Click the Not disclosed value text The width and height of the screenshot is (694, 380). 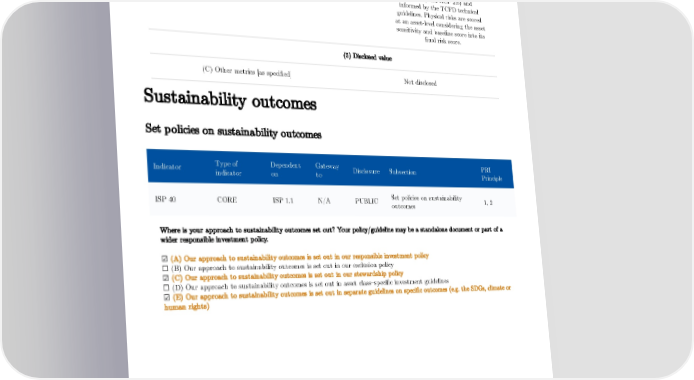420,83
